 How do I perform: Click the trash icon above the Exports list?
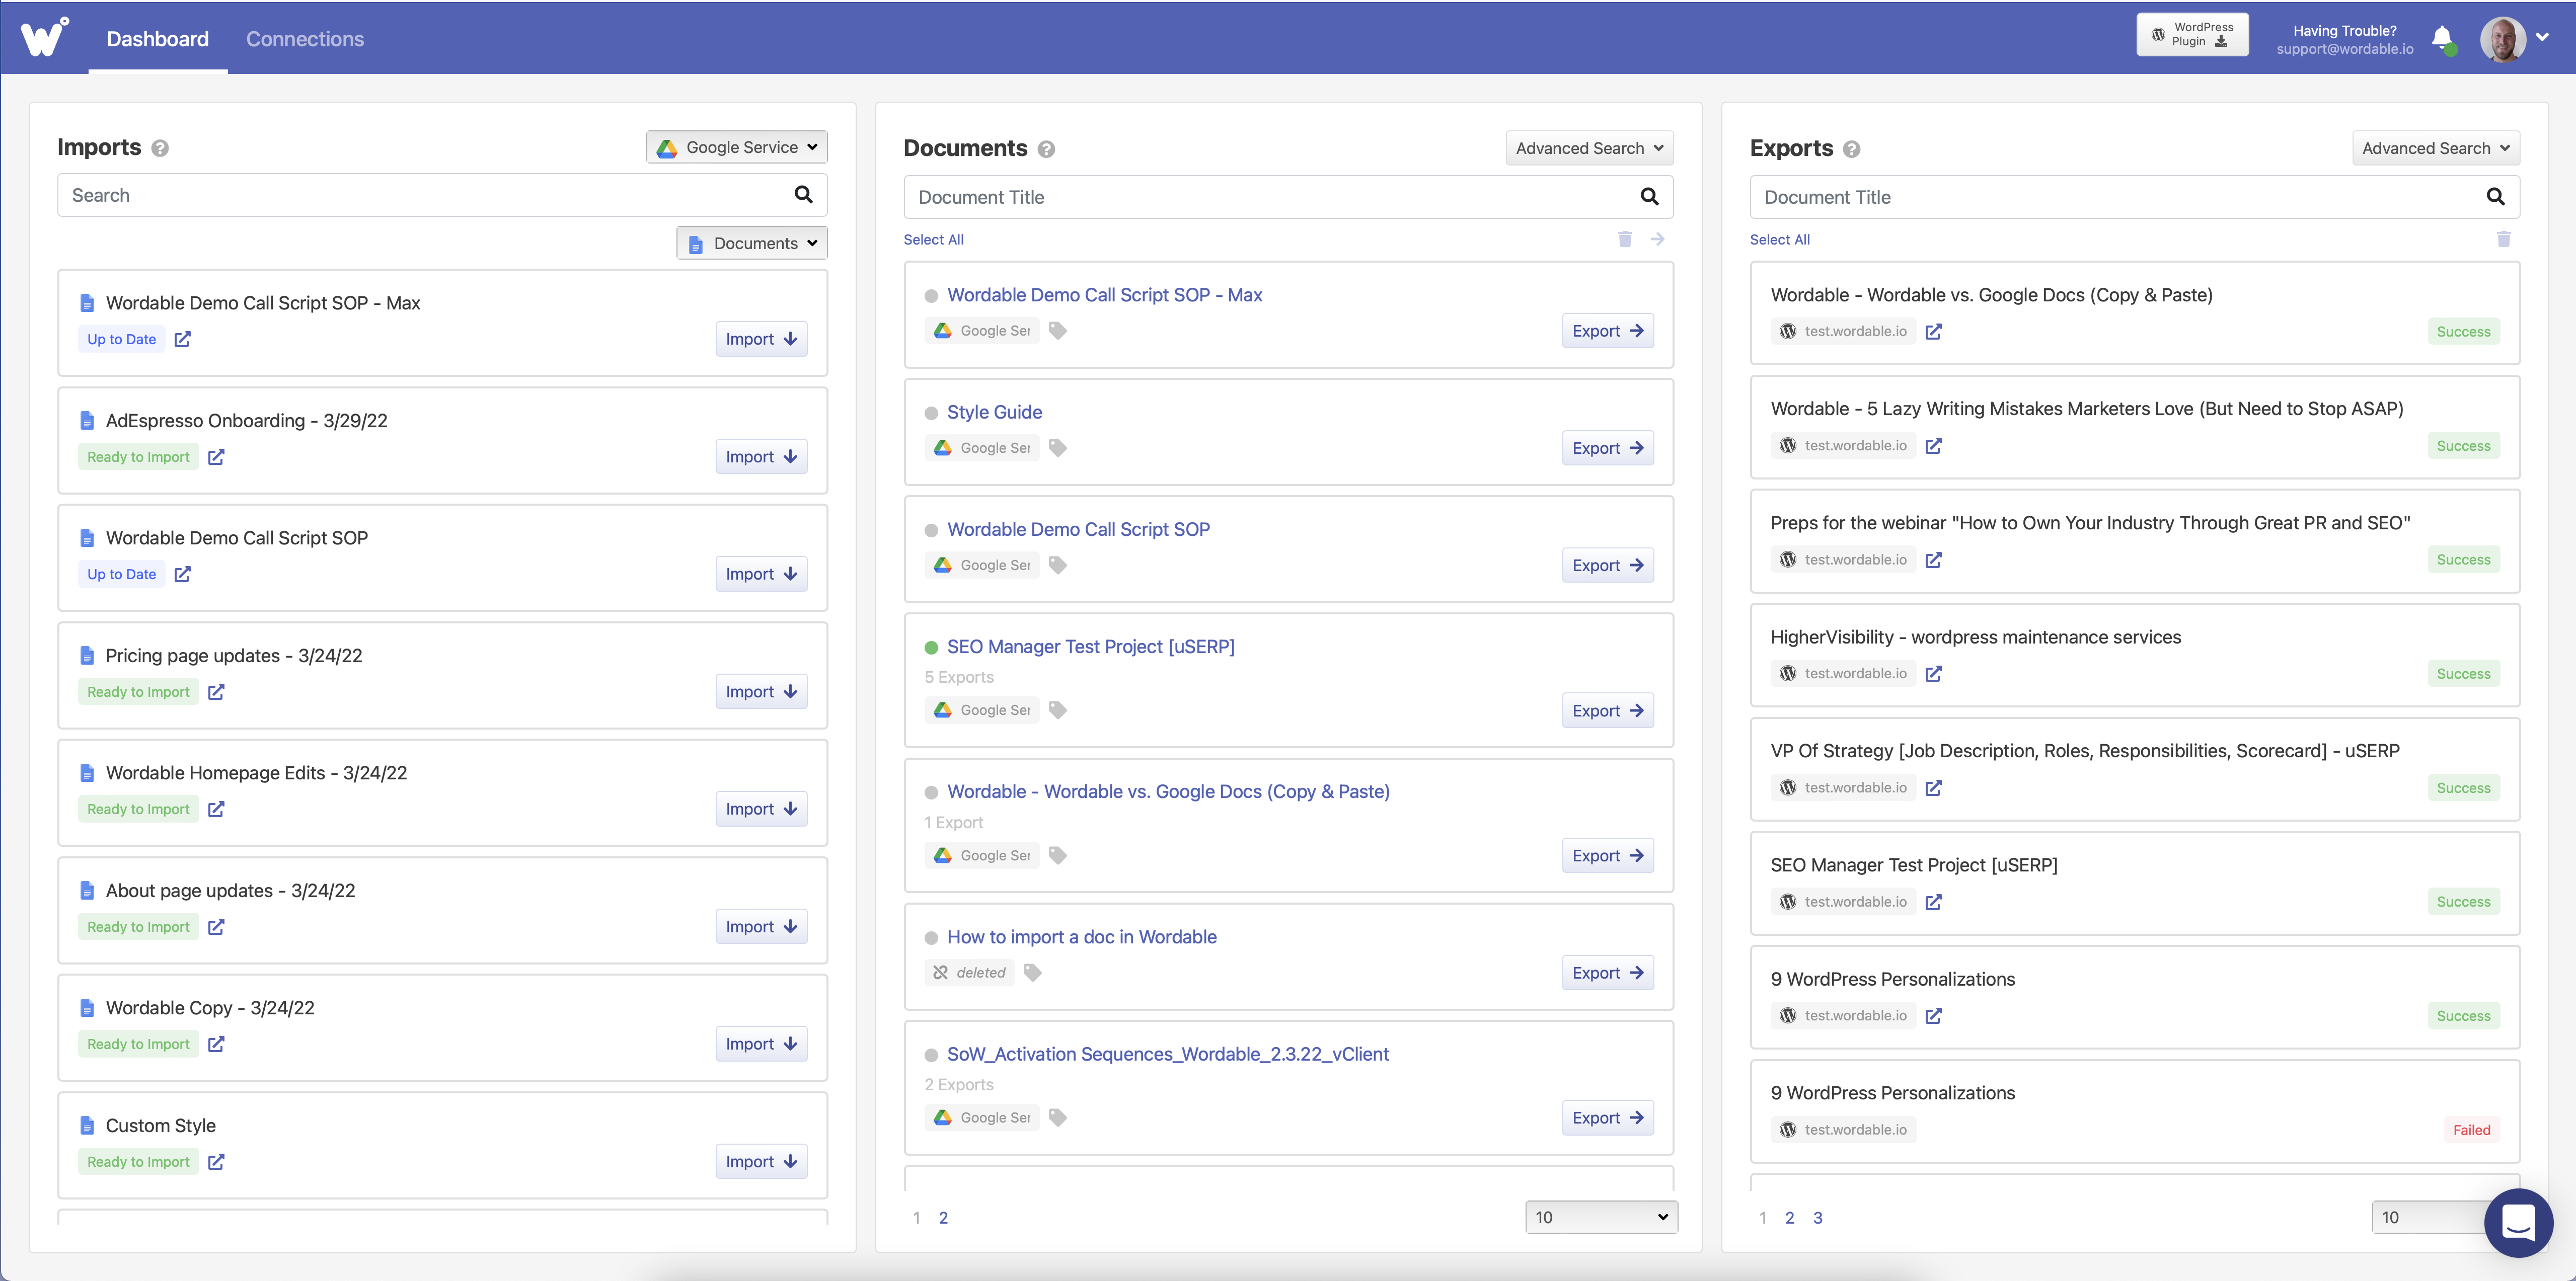pos(2504,239)
